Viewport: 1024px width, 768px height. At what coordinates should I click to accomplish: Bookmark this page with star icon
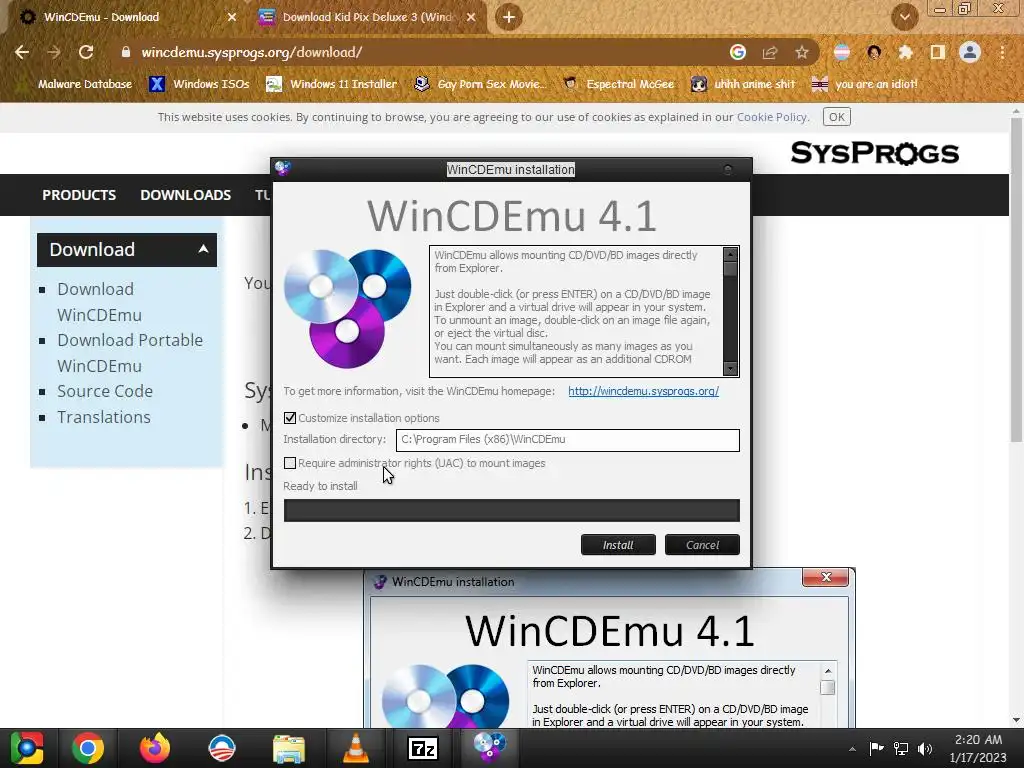tap(802, 52)
